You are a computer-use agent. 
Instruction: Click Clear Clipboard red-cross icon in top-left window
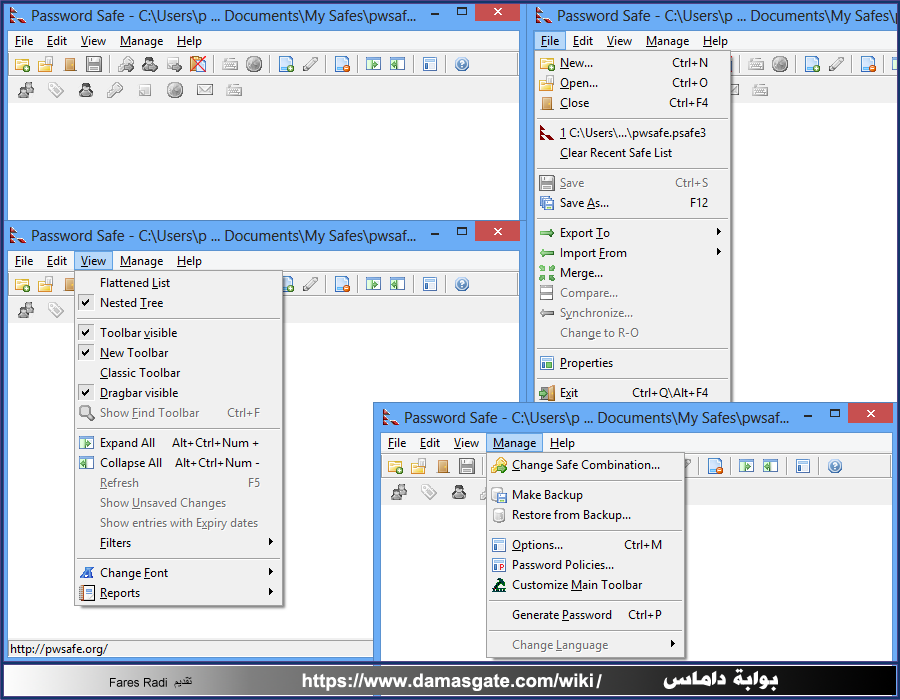198,64
